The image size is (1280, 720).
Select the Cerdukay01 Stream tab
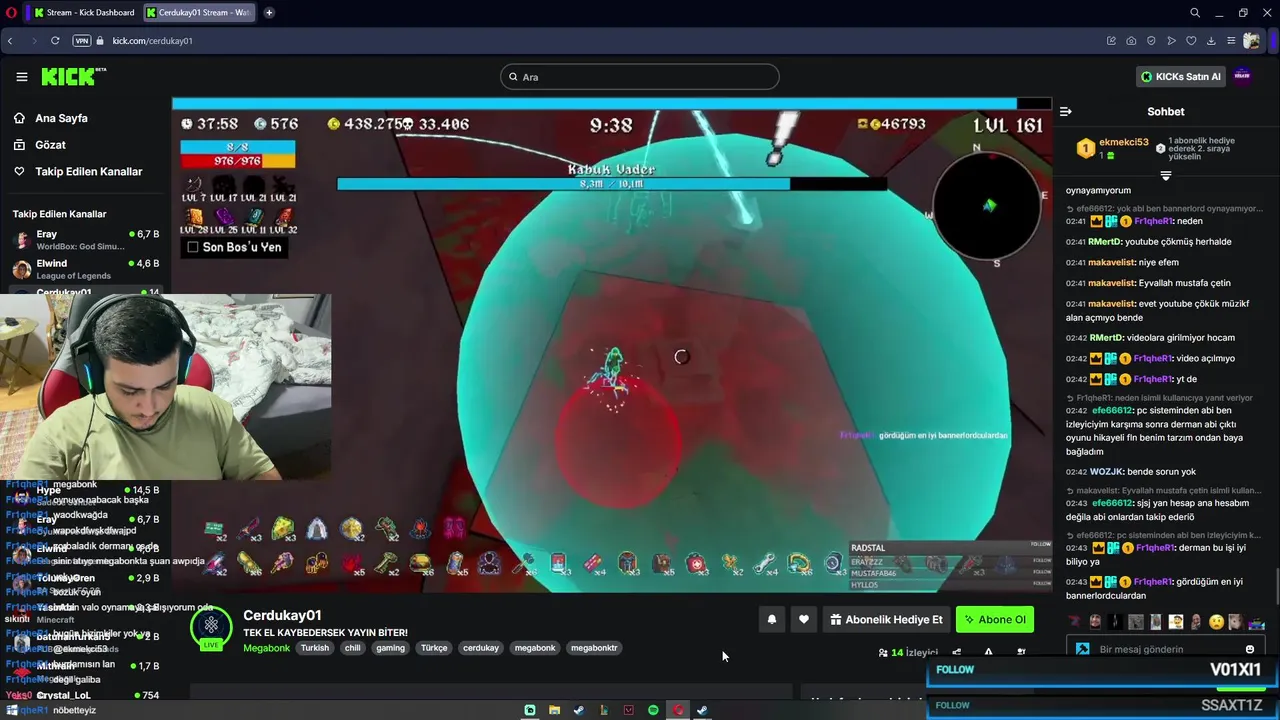click(198, 12)
